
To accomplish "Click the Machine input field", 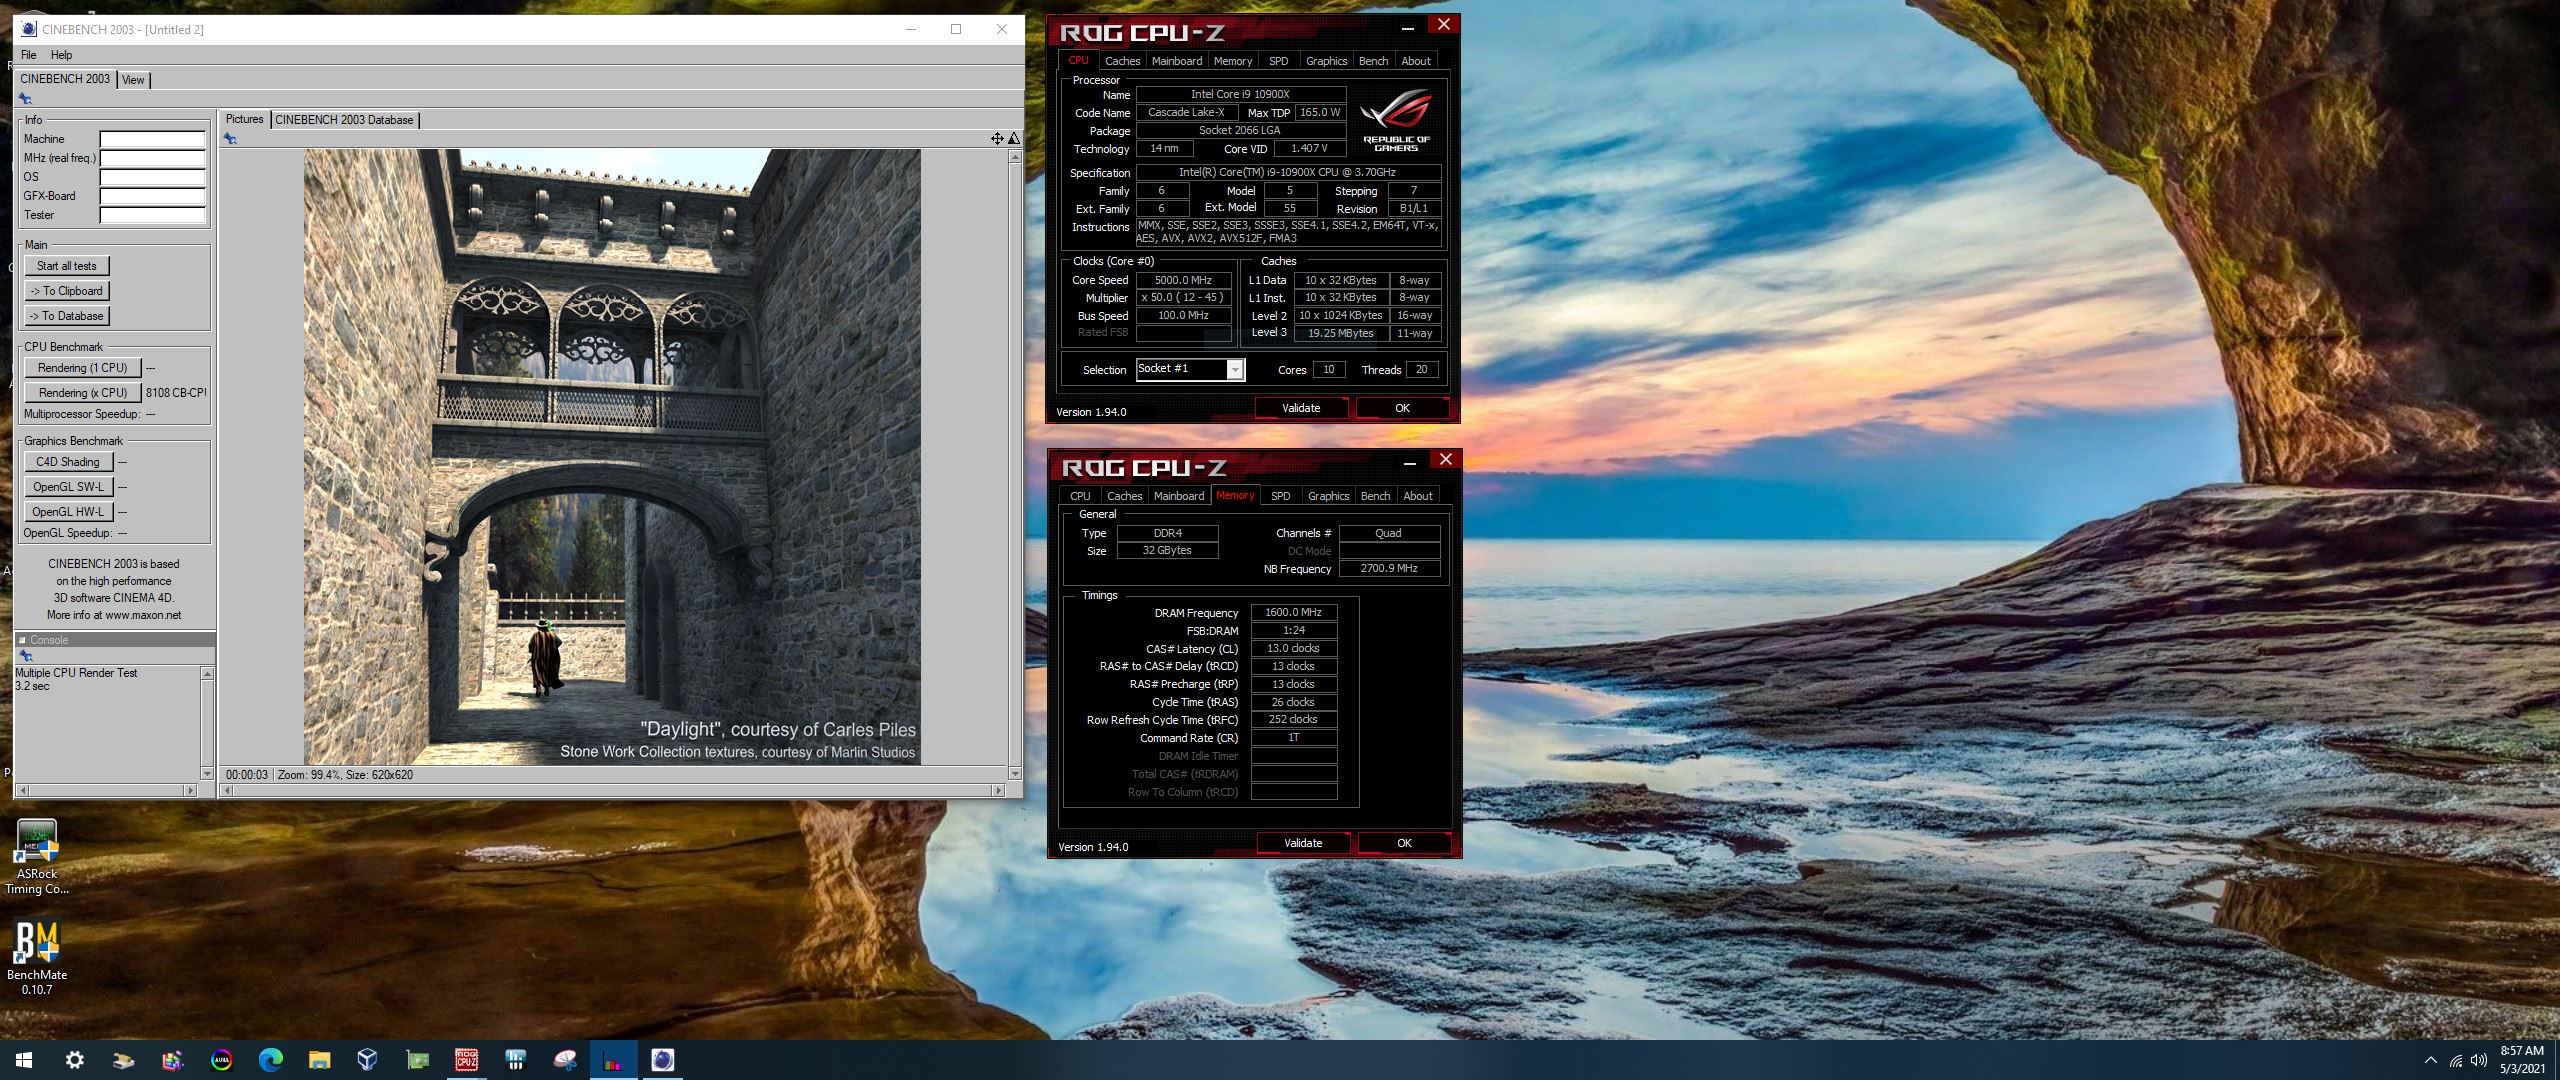I will tap(152, 139).
